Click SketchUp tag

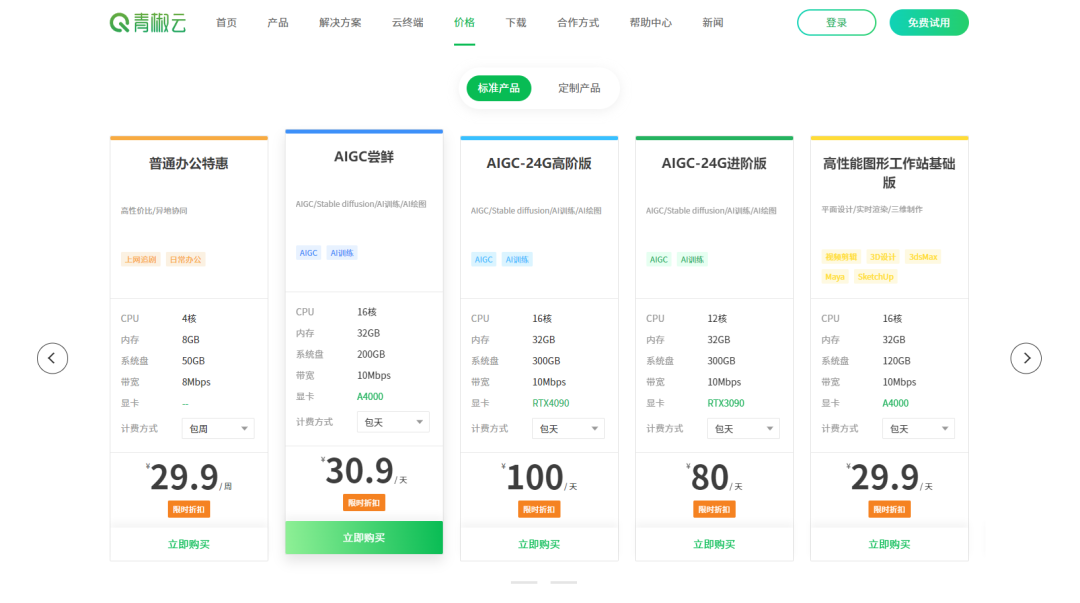pyautogui.click(x=875, y=277)
